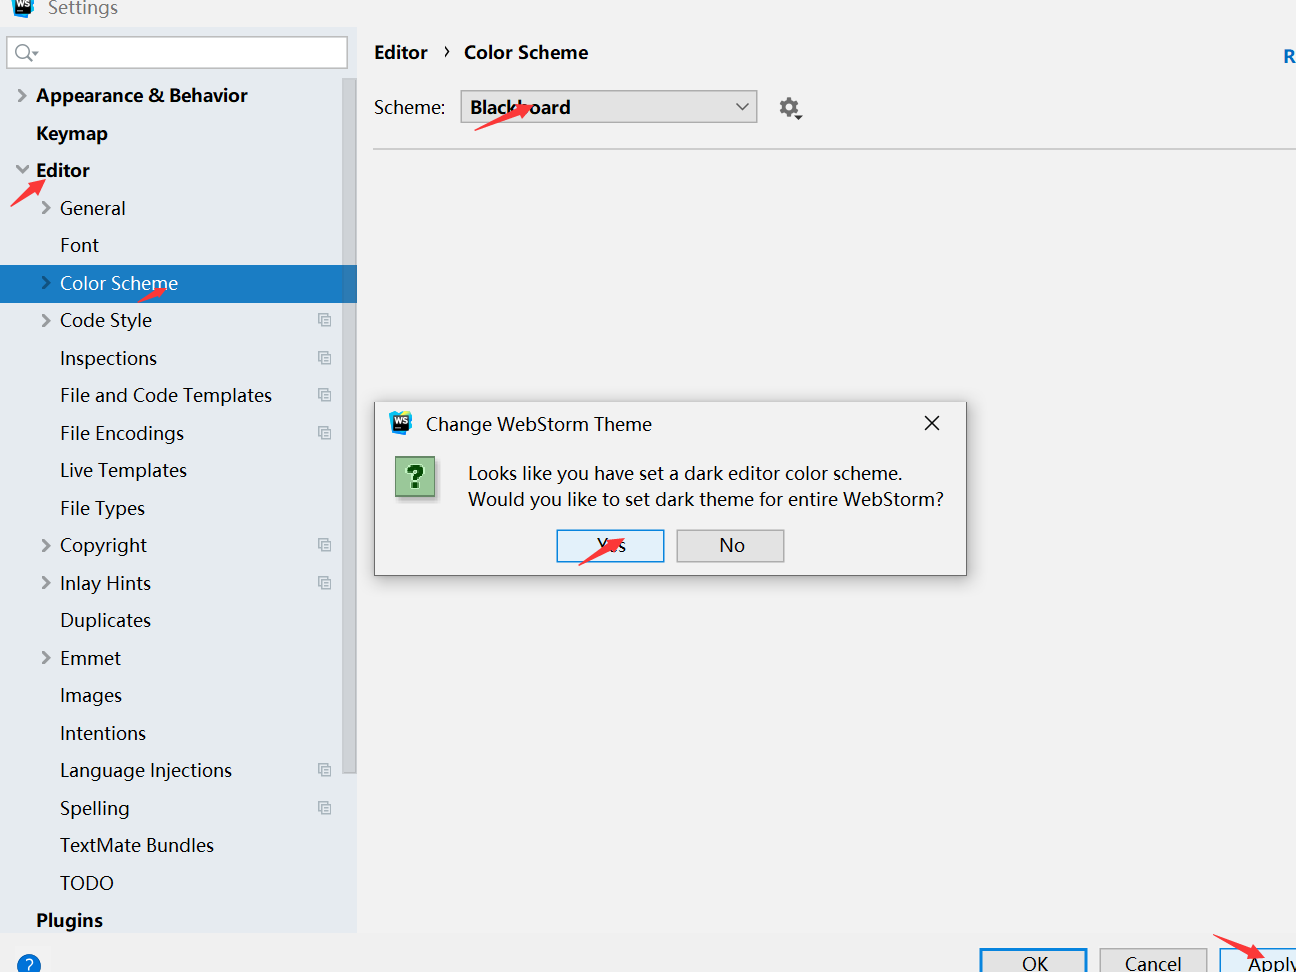Click No in the theme dialog

coord(730,546)
